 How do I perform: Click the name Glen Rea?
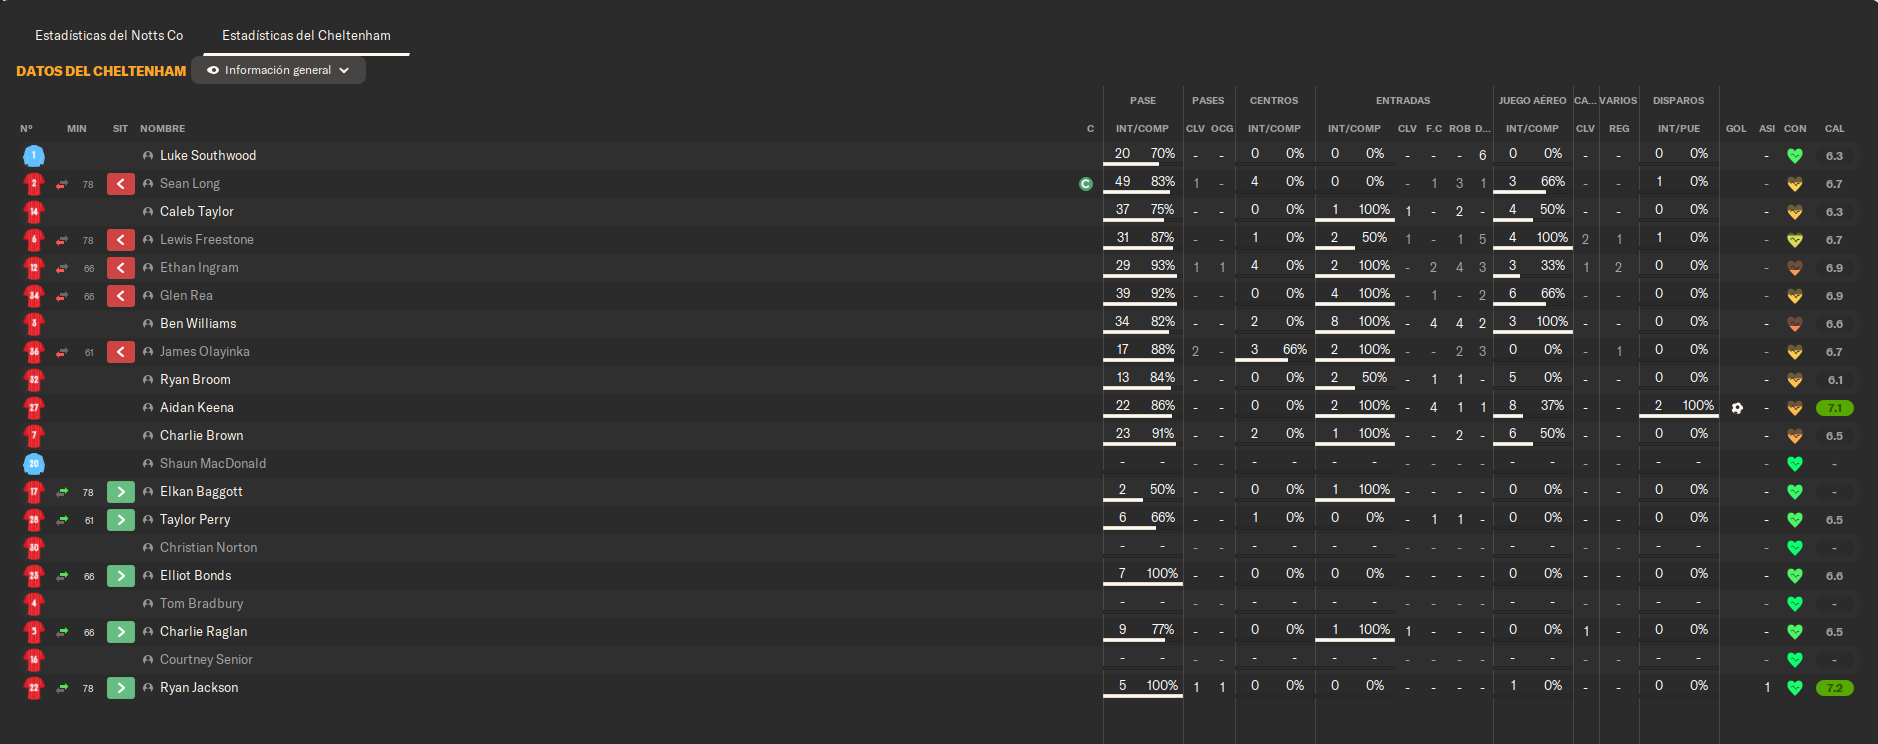point(186,296)
